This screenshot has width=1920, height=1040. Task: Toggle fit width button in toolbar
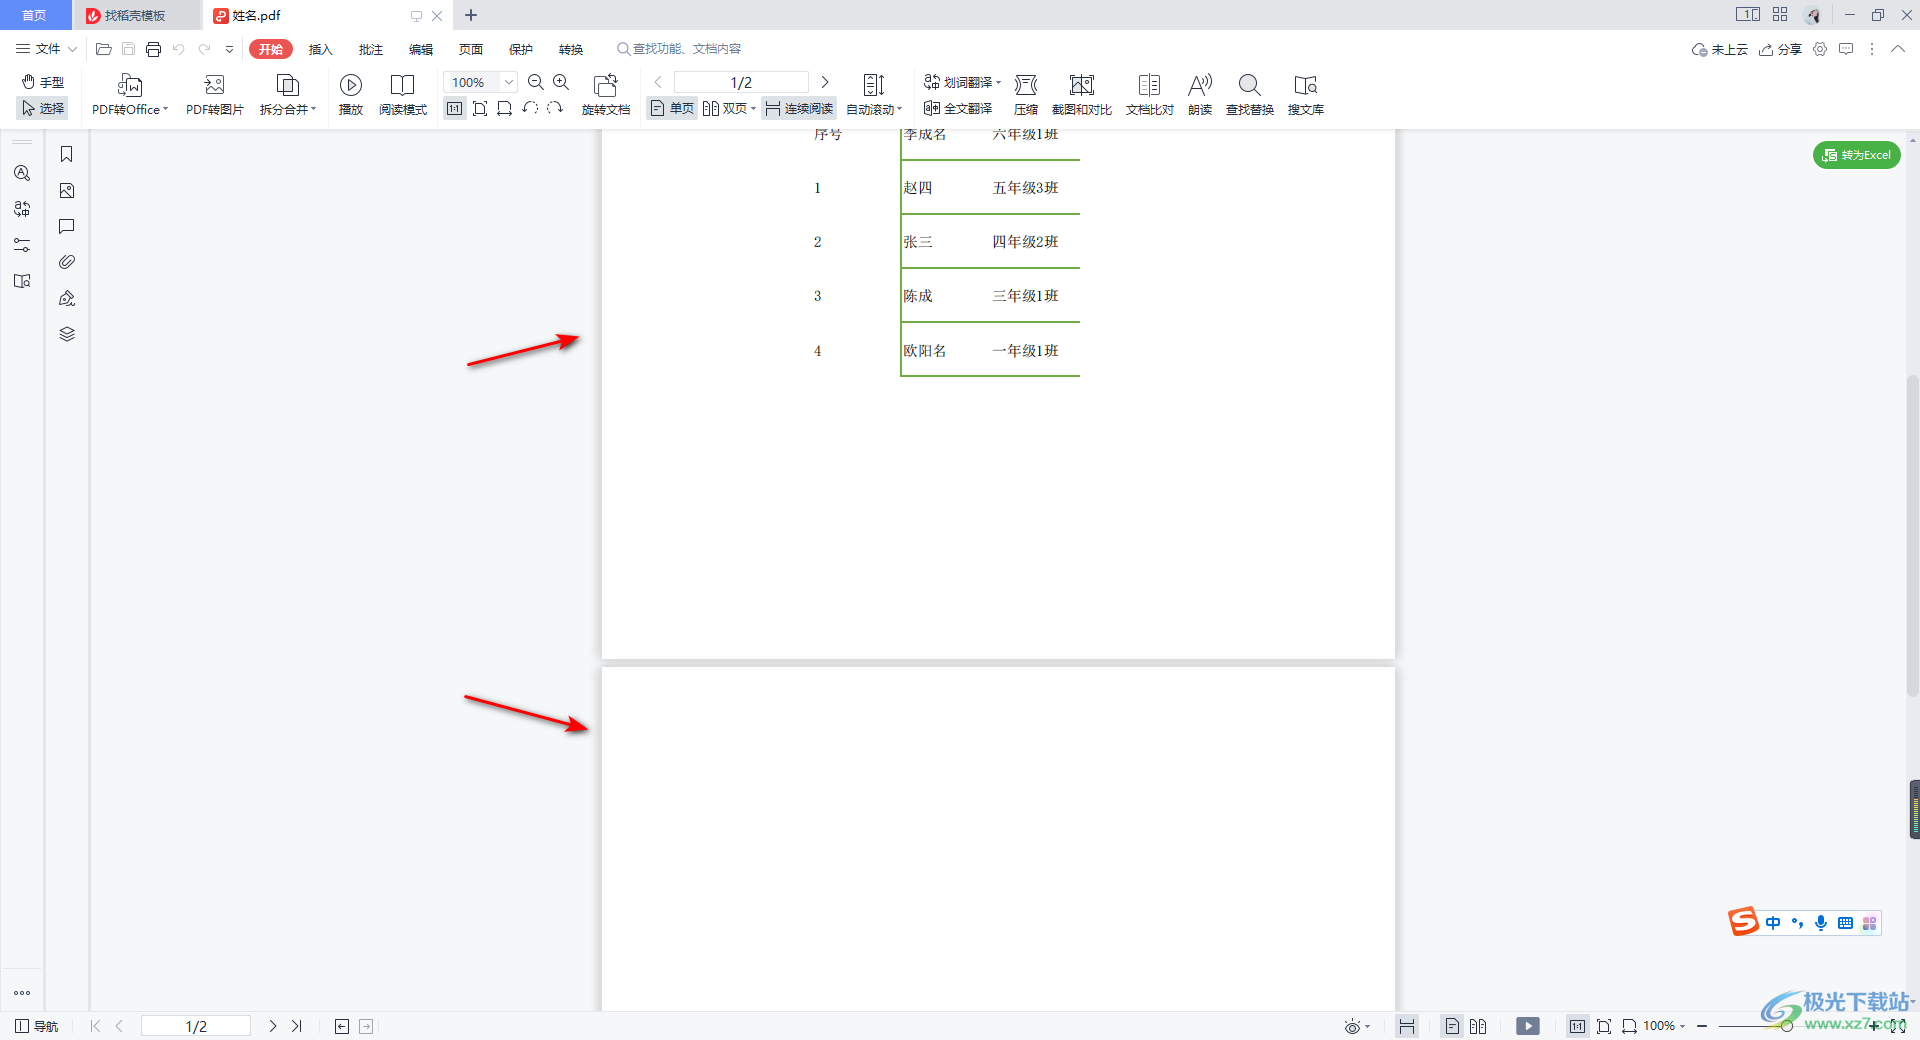[x=505, y=108]
